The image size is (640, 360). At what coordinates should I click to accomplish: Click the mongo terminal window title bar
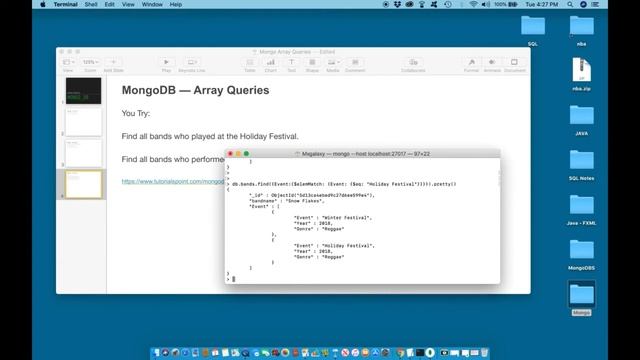pyautogui.click(x=362, y=154)
